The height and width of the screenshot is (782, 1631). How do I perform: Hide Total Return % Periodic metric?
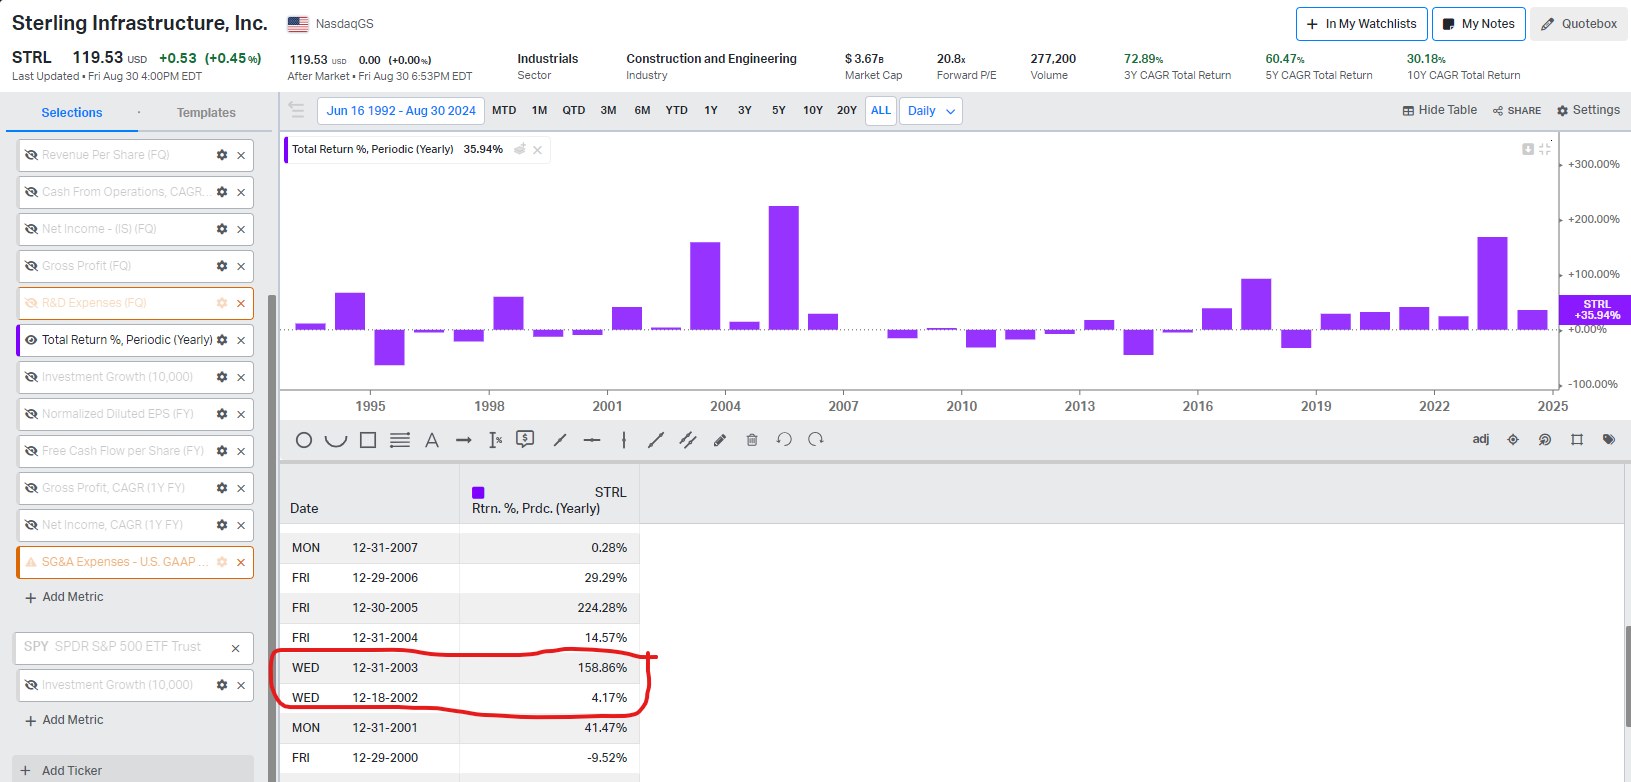click(x=31, y=340)
